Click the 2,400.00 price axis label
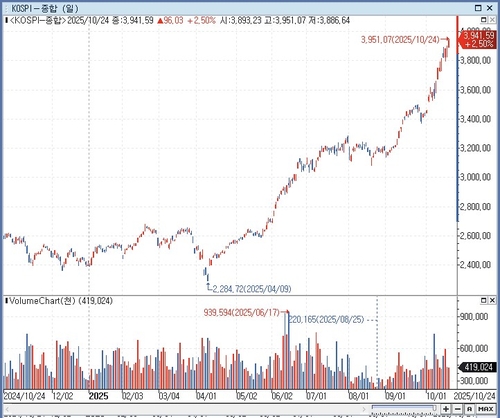 476,265
